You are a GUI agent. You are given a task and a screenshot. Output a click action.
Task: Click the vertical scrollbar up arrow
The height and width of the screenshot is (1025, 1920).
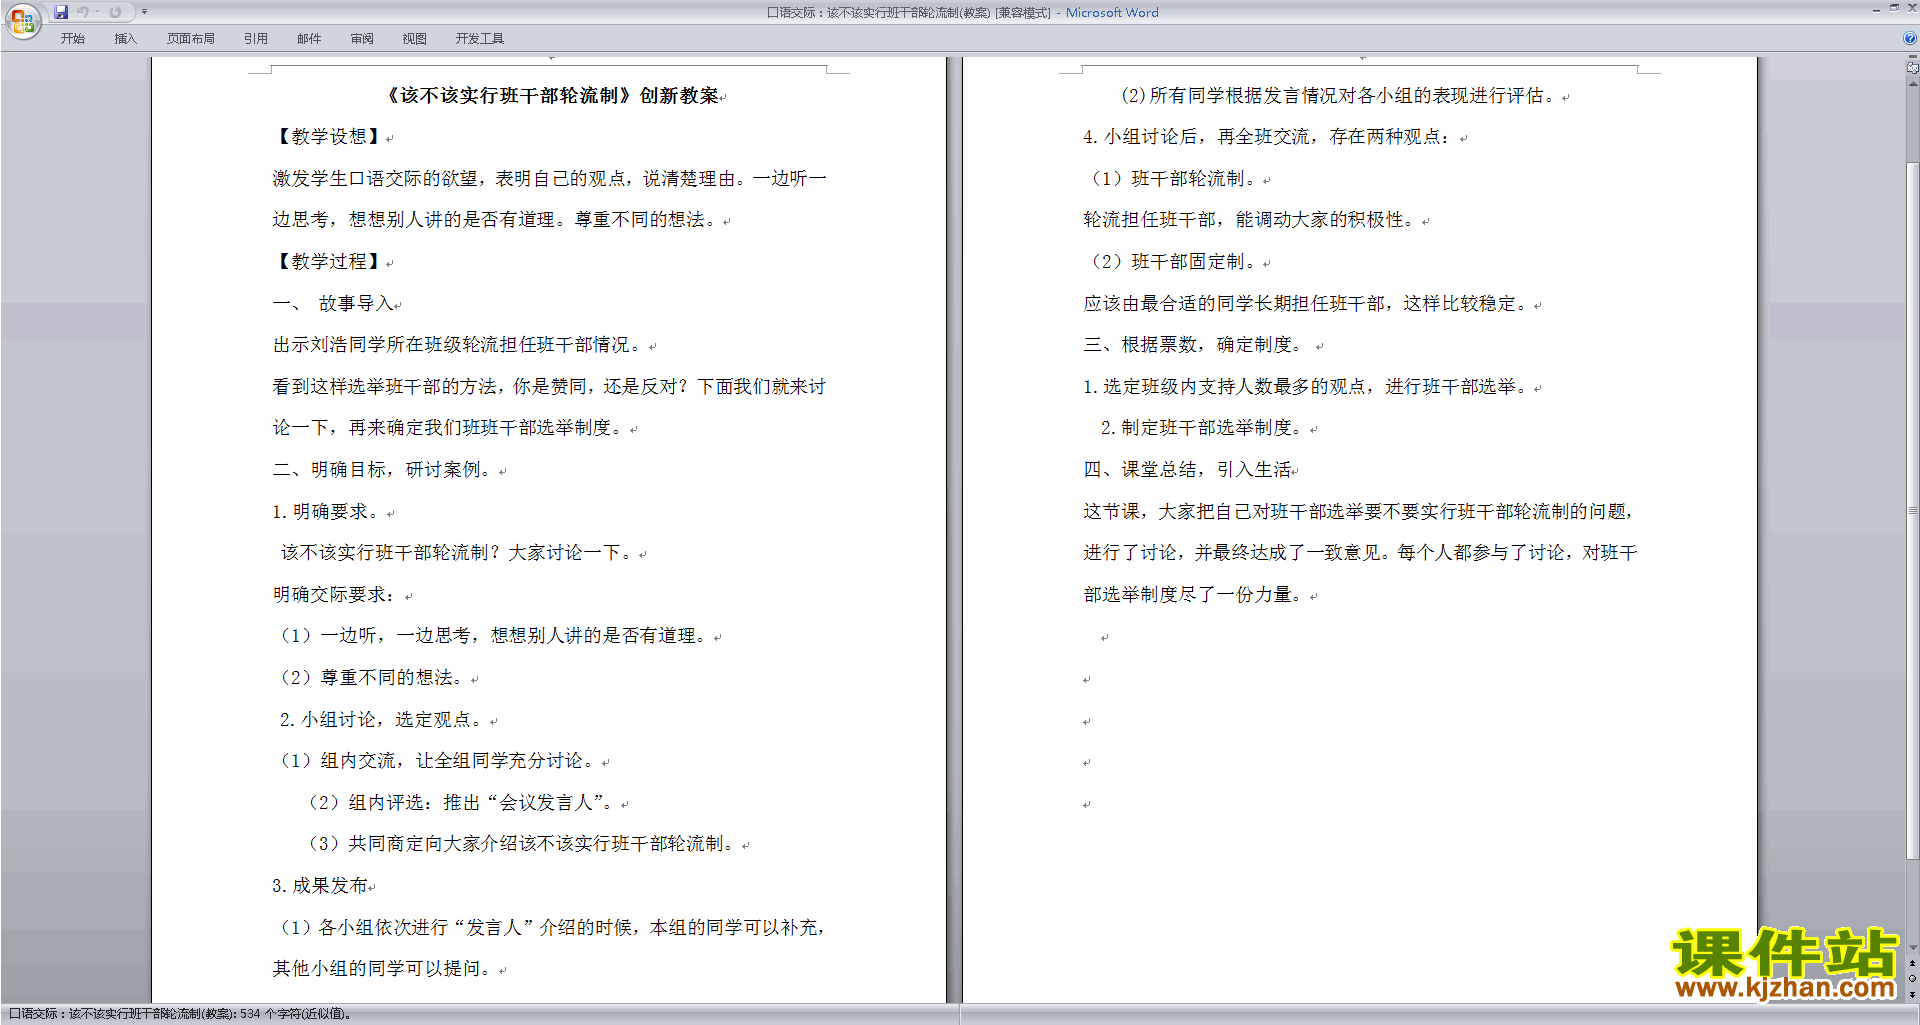coord(1913,84)
